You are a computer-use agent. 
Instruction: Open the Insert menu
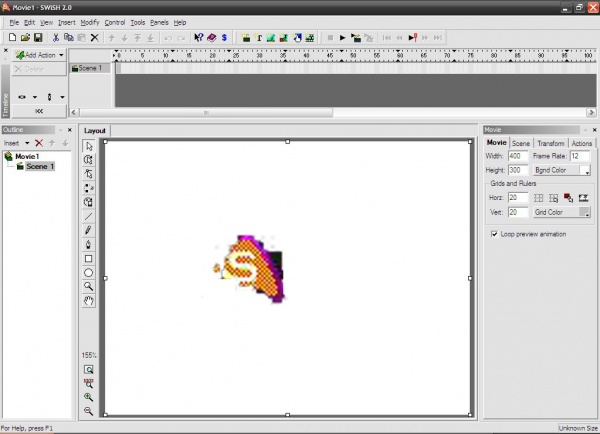(67, 23)
